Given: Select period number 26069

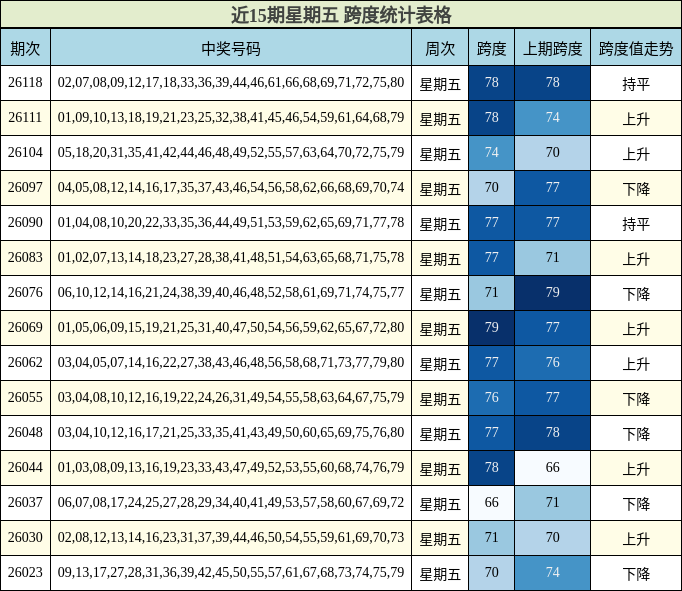Looking at the screenshot, I should click(x=25, y=327).
